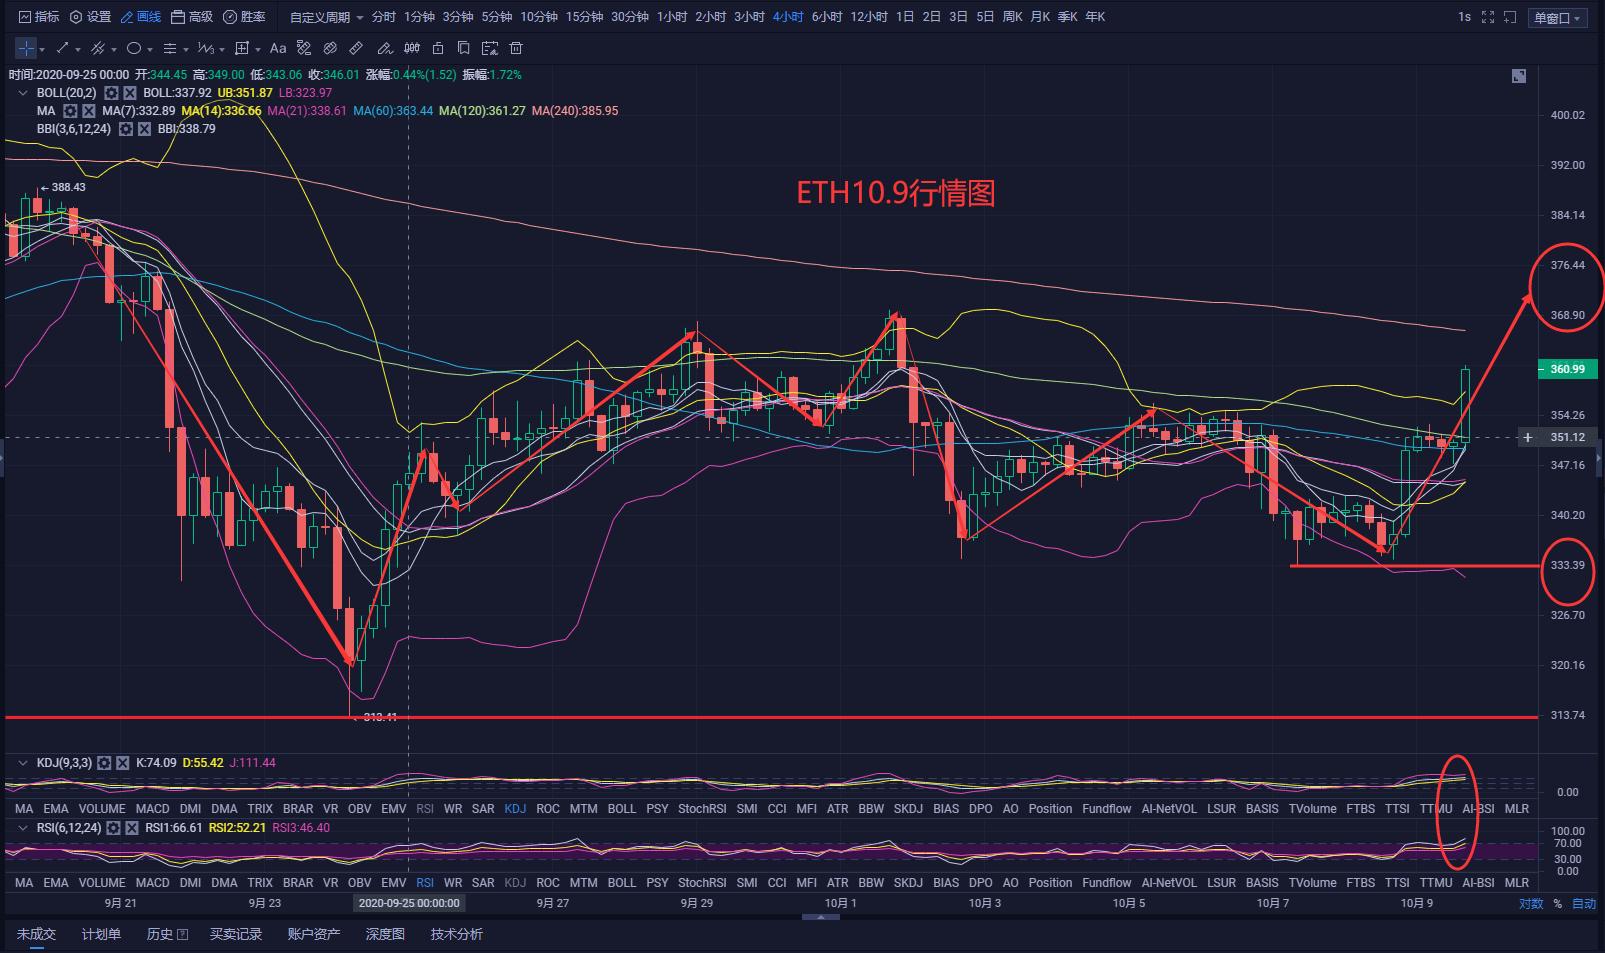Delete all drawings with the trash icon

pyautogui.click(x=516, y=48)
